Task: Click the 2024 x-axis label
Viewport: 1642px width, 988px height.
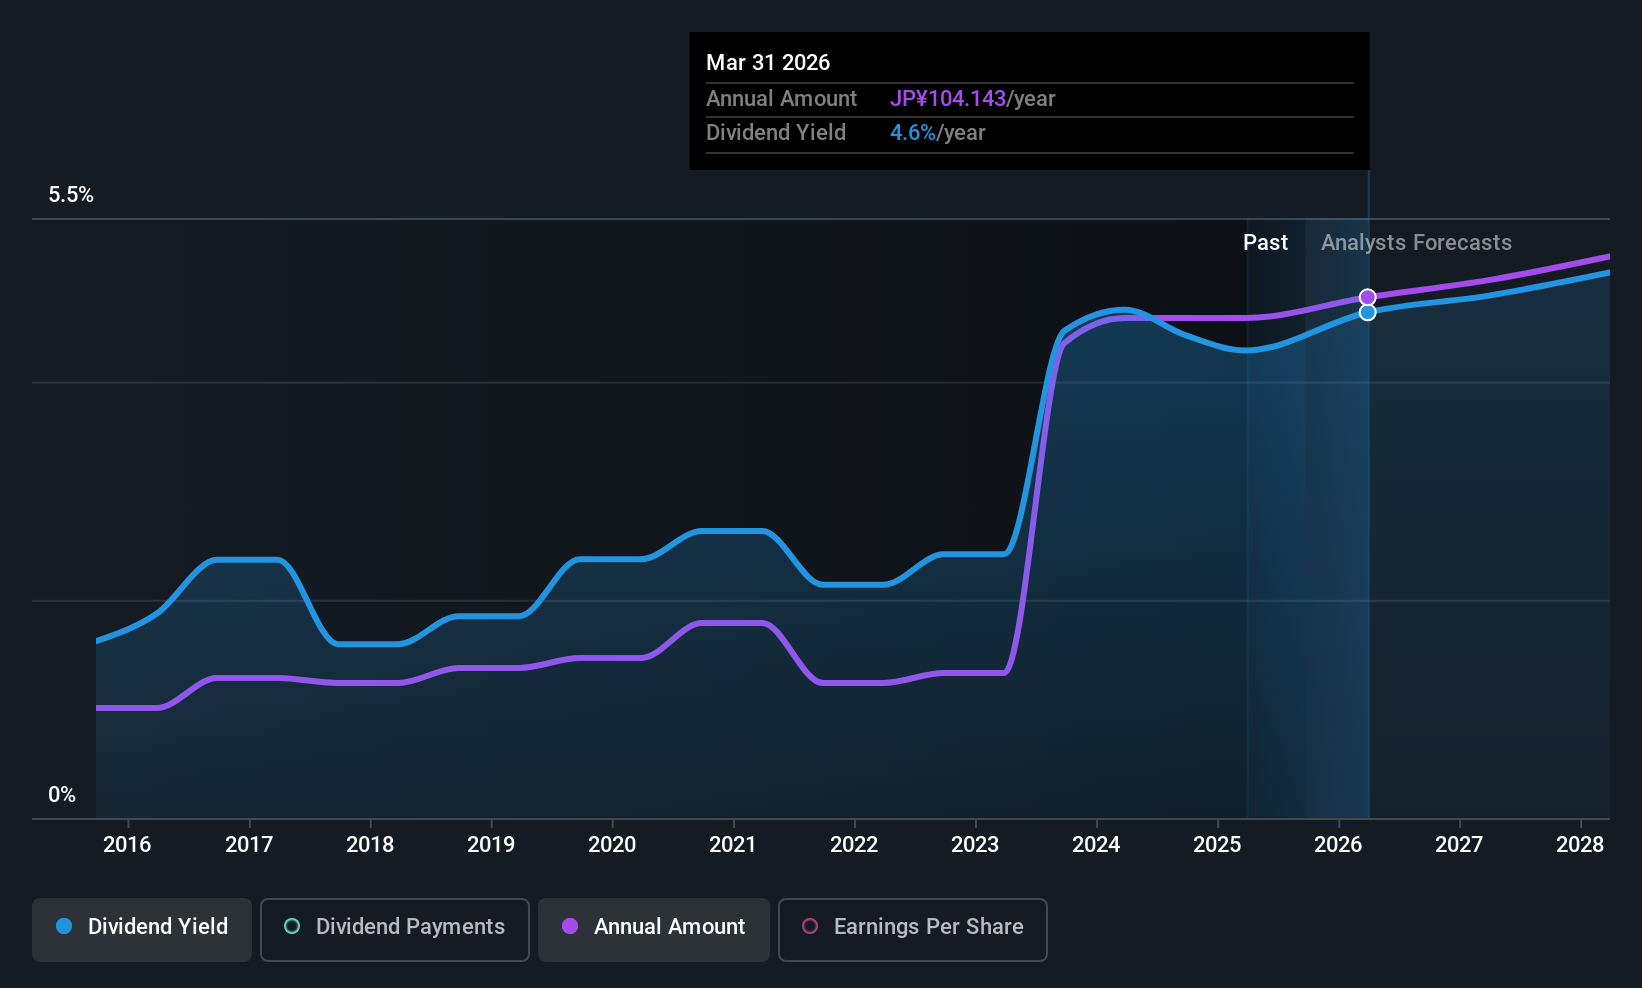Action: coord(1096,845)
